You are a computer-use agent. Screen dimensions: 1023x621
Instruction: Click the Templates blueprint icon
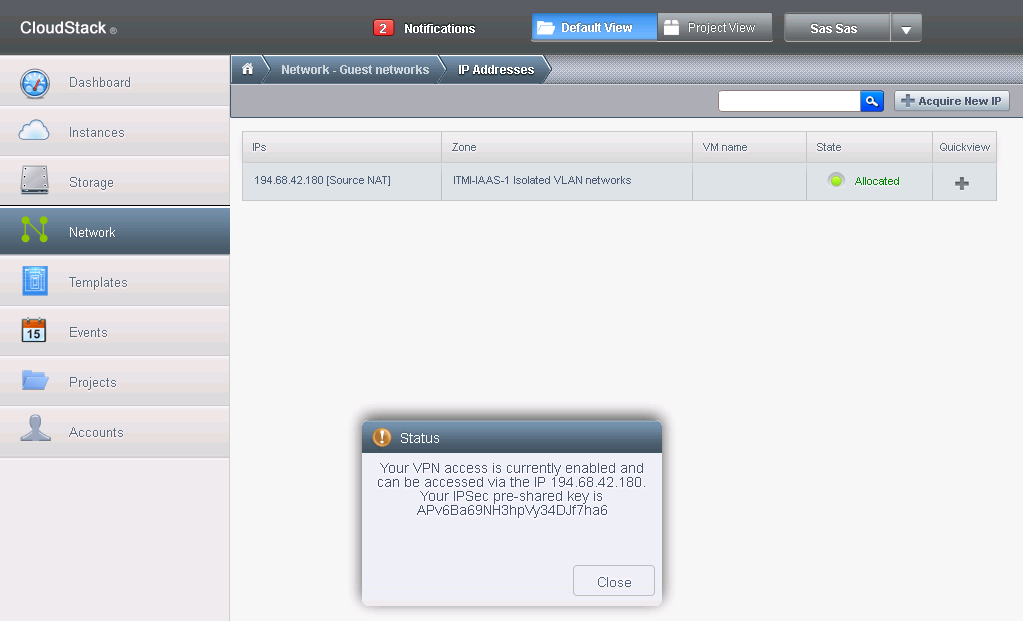pos(35,282)
